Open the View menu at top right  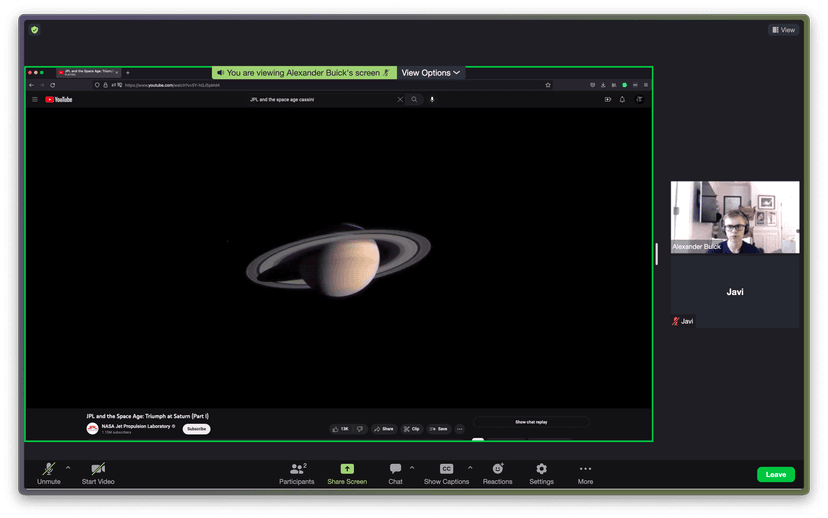[x=783, y=30]
